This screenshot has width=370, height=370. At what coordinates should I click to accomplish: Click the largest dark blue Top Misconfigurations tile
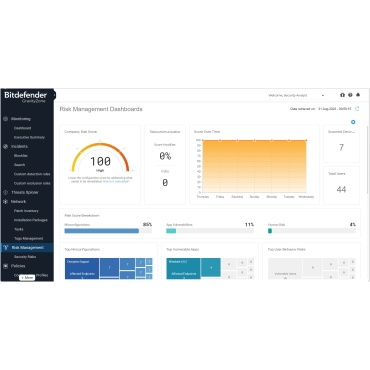(82, 268)
